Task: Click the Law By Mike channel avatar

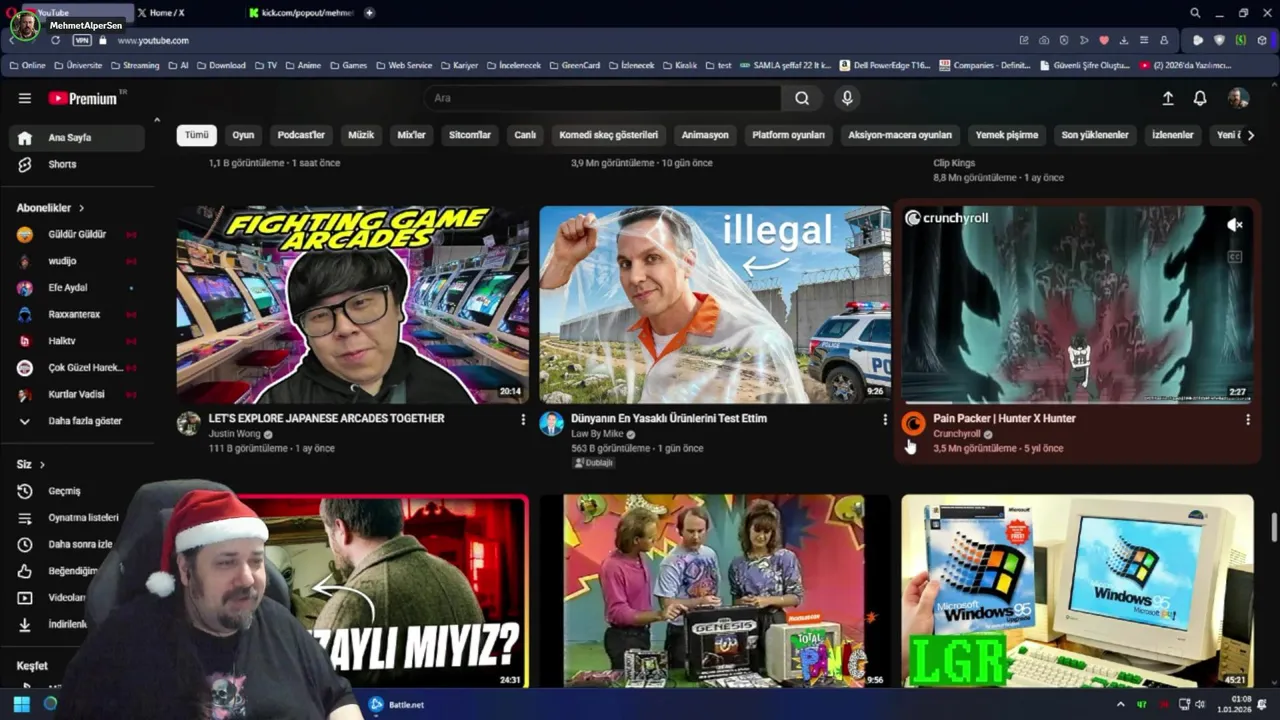Action: point(551,423)
